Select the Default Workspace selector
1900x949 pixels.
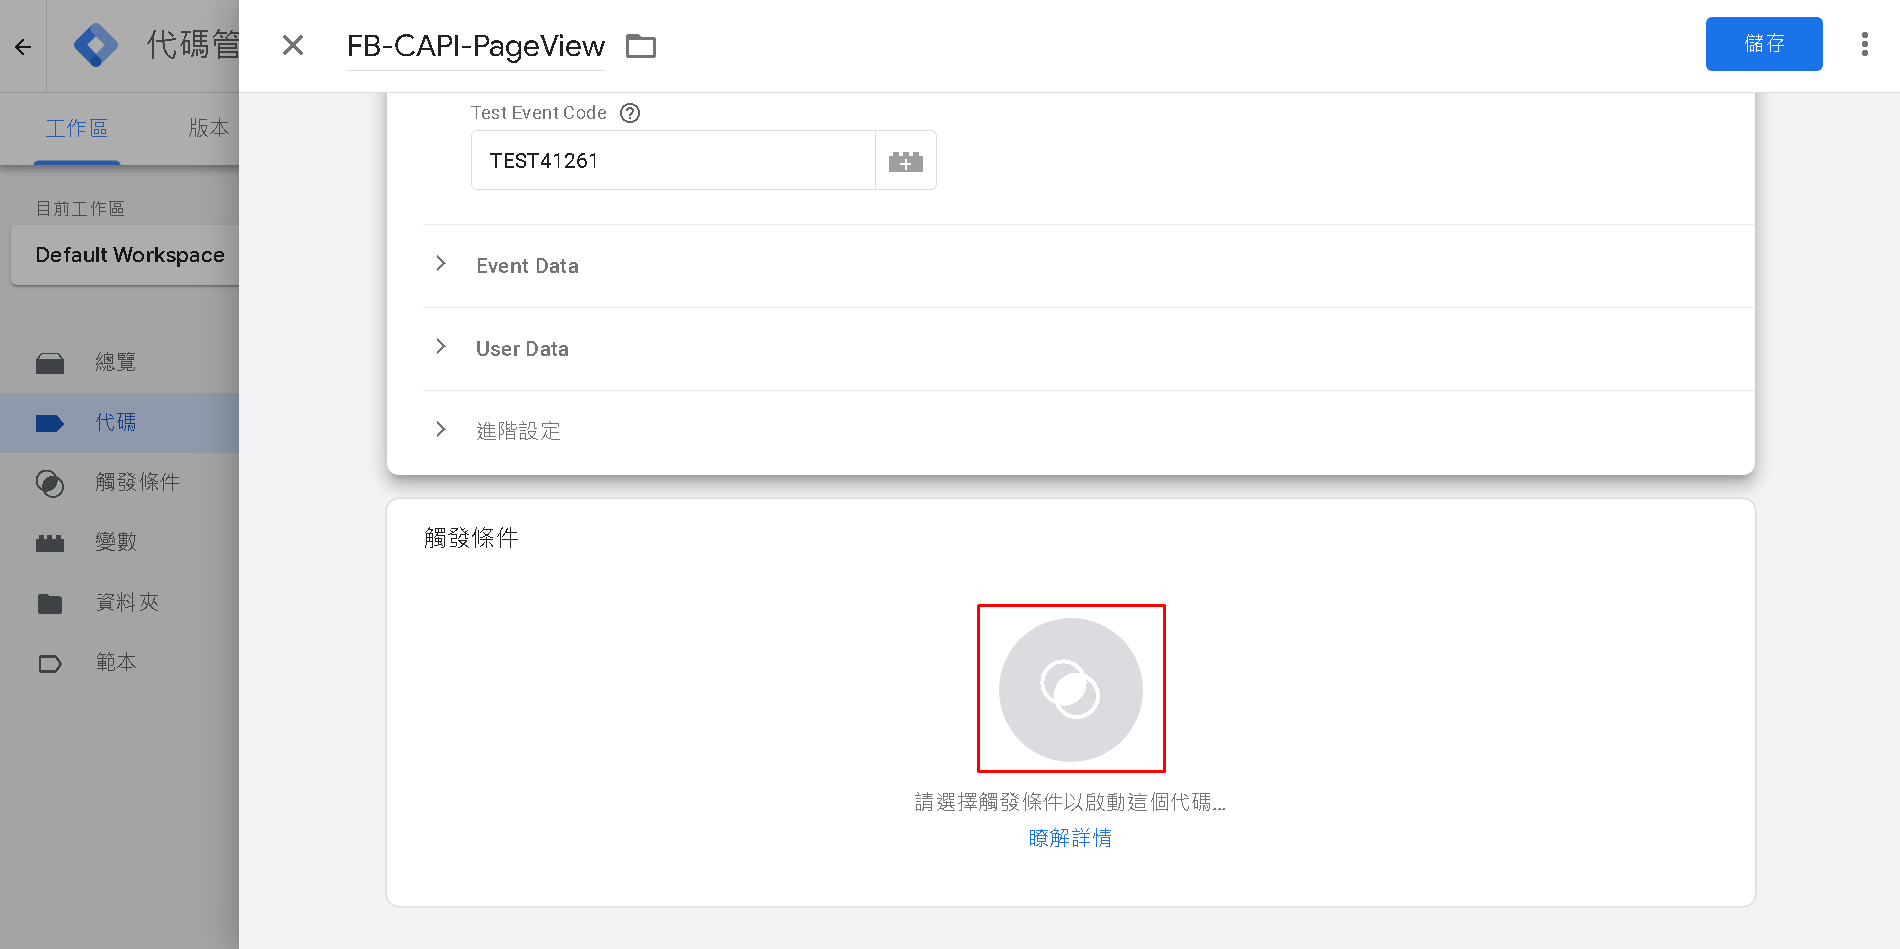pyautogui.click(x=125, y=255)
